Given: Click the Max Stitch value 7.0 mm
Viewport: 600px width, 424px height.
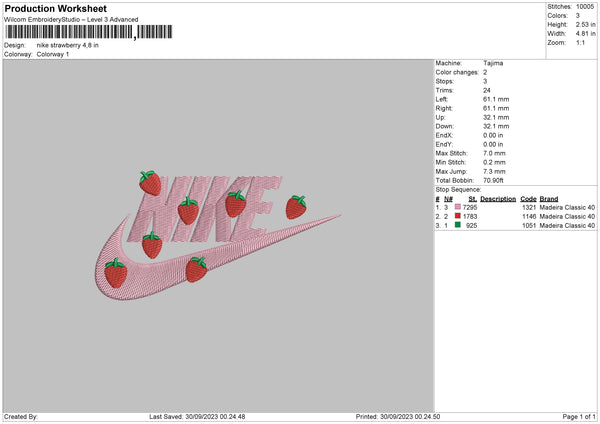Looking at the screenshot, I should (x=494, y=153).
